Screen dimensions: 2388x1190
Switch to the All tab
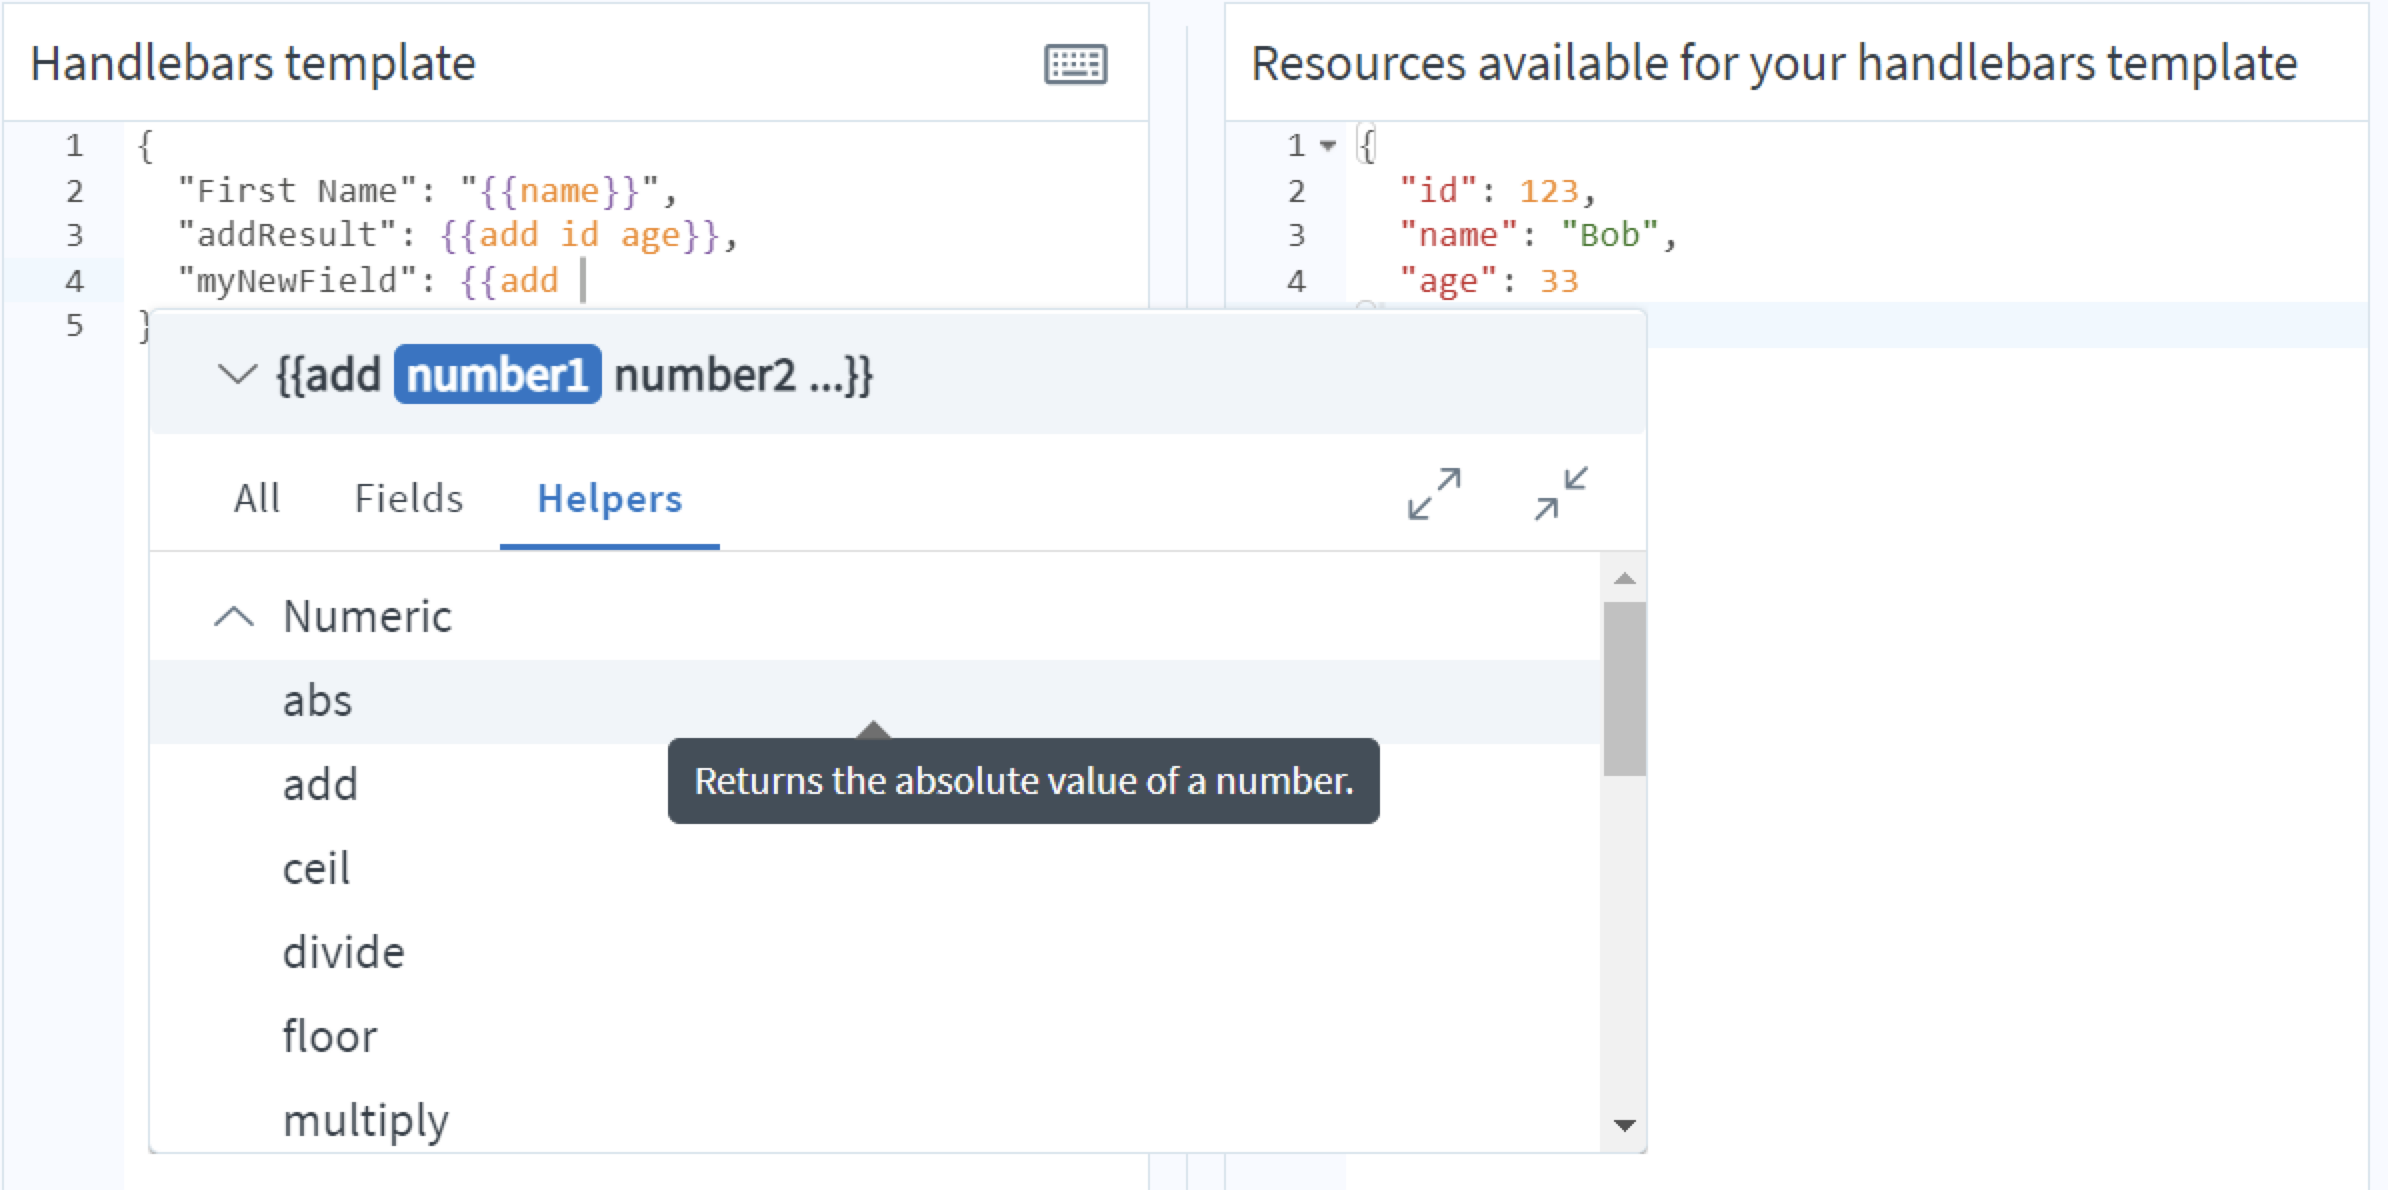pyautogui.click(x=257, y=498)
